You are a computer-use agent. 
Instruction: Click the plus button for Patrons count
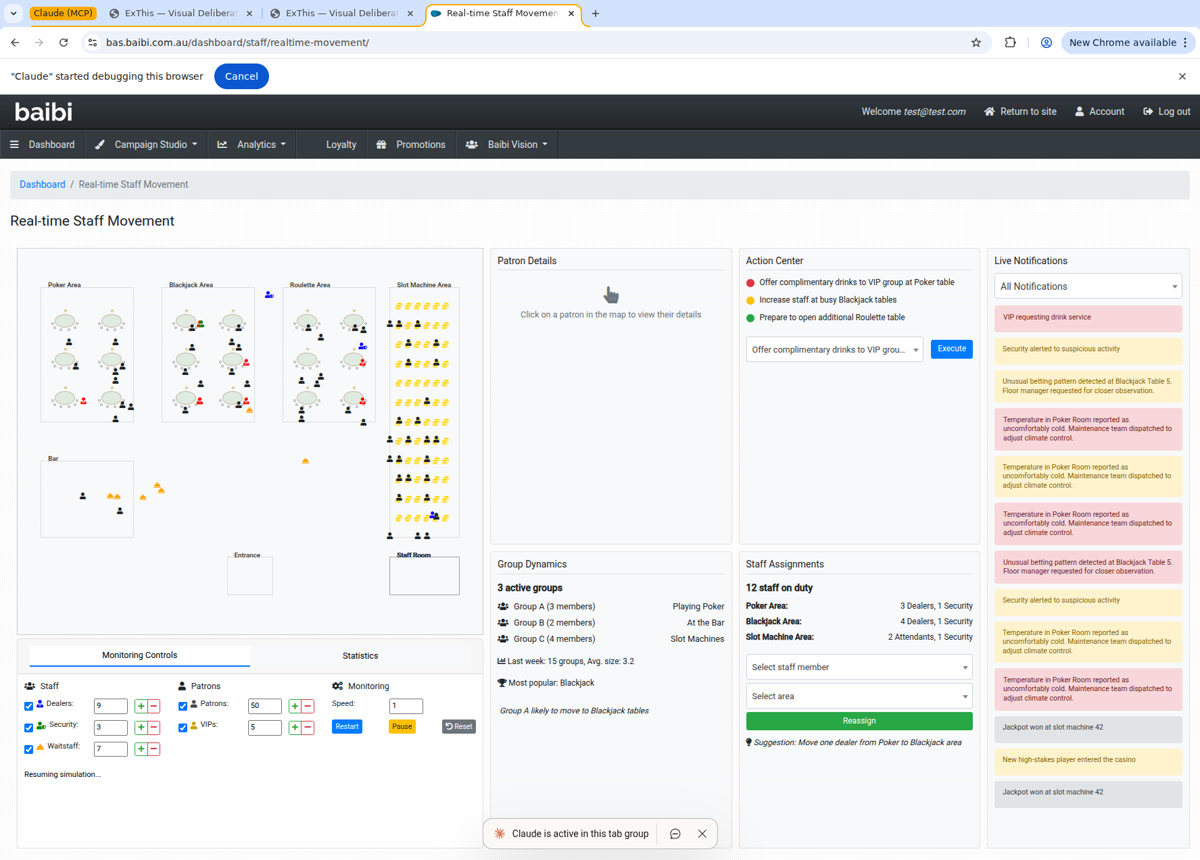[295, 706]
